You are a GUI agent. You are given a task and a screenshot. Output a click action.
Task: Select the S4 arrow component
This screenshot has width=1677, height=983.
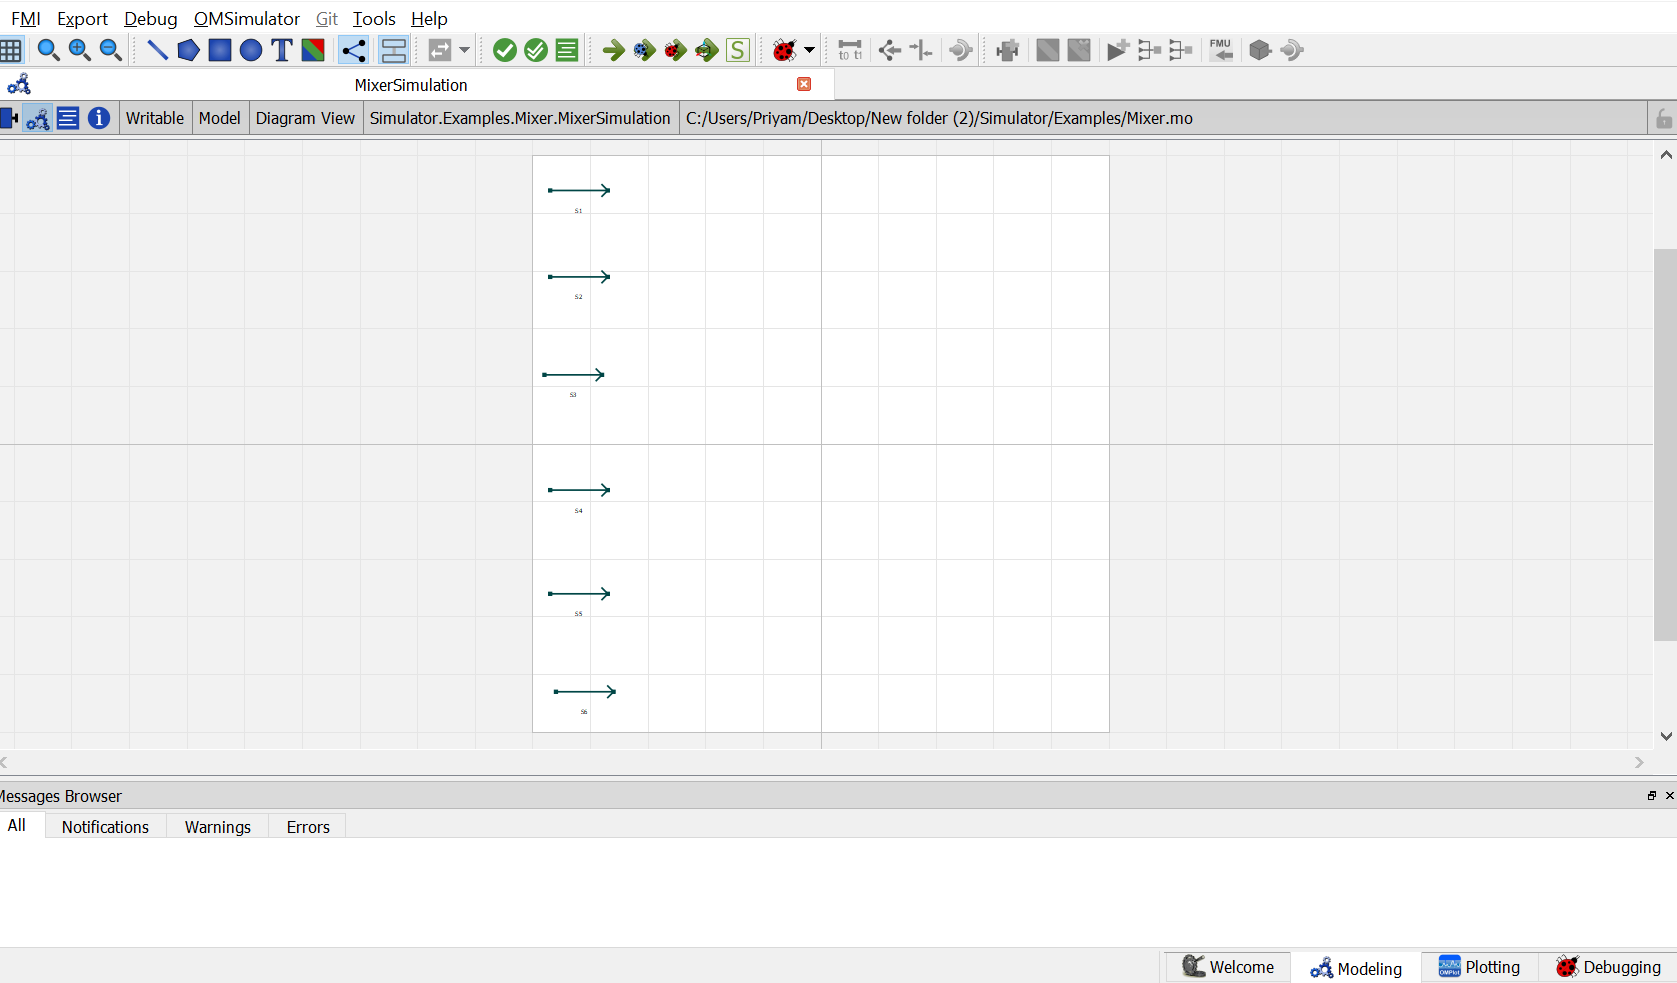tap(579, 490)
